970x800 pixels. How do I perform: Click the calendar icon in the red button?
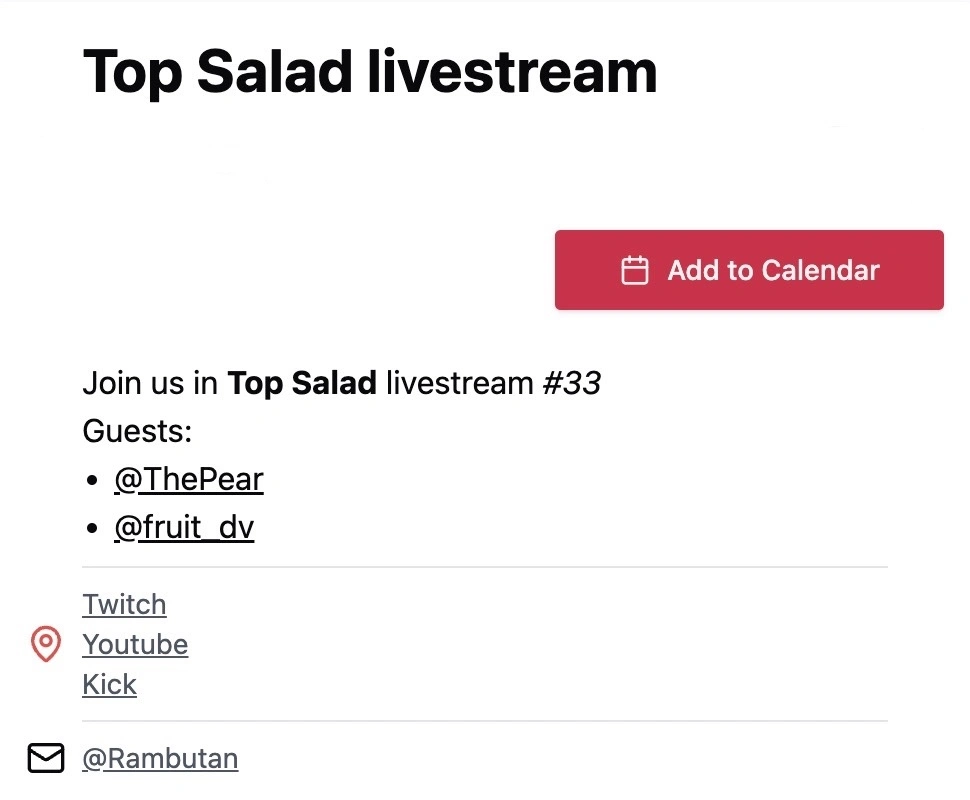tap(635, 270)
